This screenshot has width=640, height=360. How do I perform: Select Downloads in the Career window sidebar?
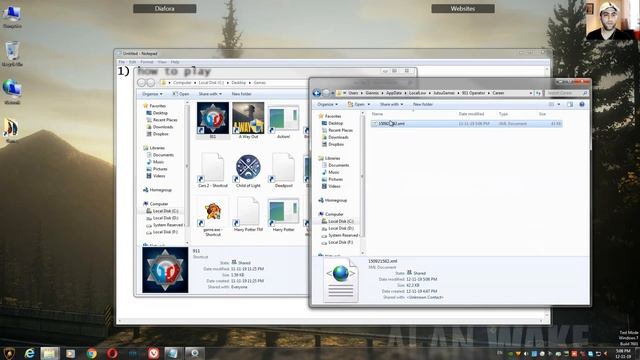(x=338, y=138)
